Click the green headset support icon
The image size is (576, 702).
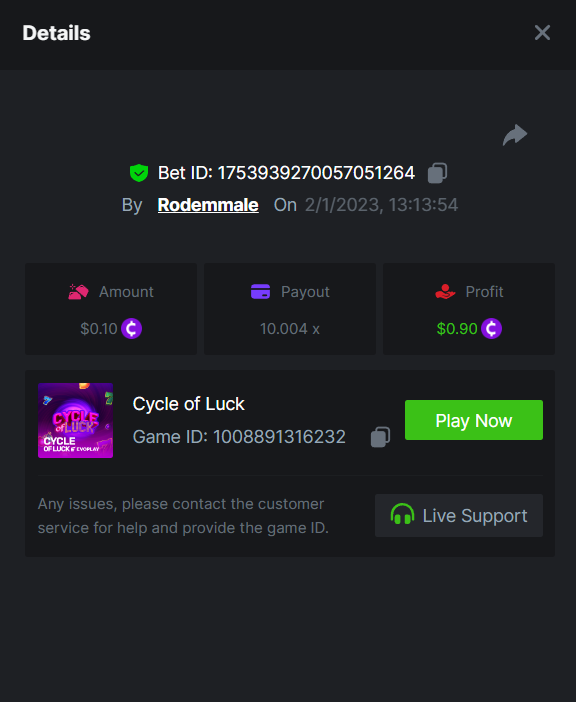tap(402, 514)
